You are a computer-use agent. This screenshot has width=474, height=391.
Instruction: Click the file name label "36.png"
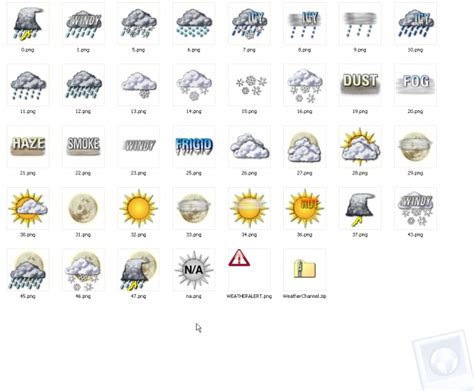click(305, 235)
